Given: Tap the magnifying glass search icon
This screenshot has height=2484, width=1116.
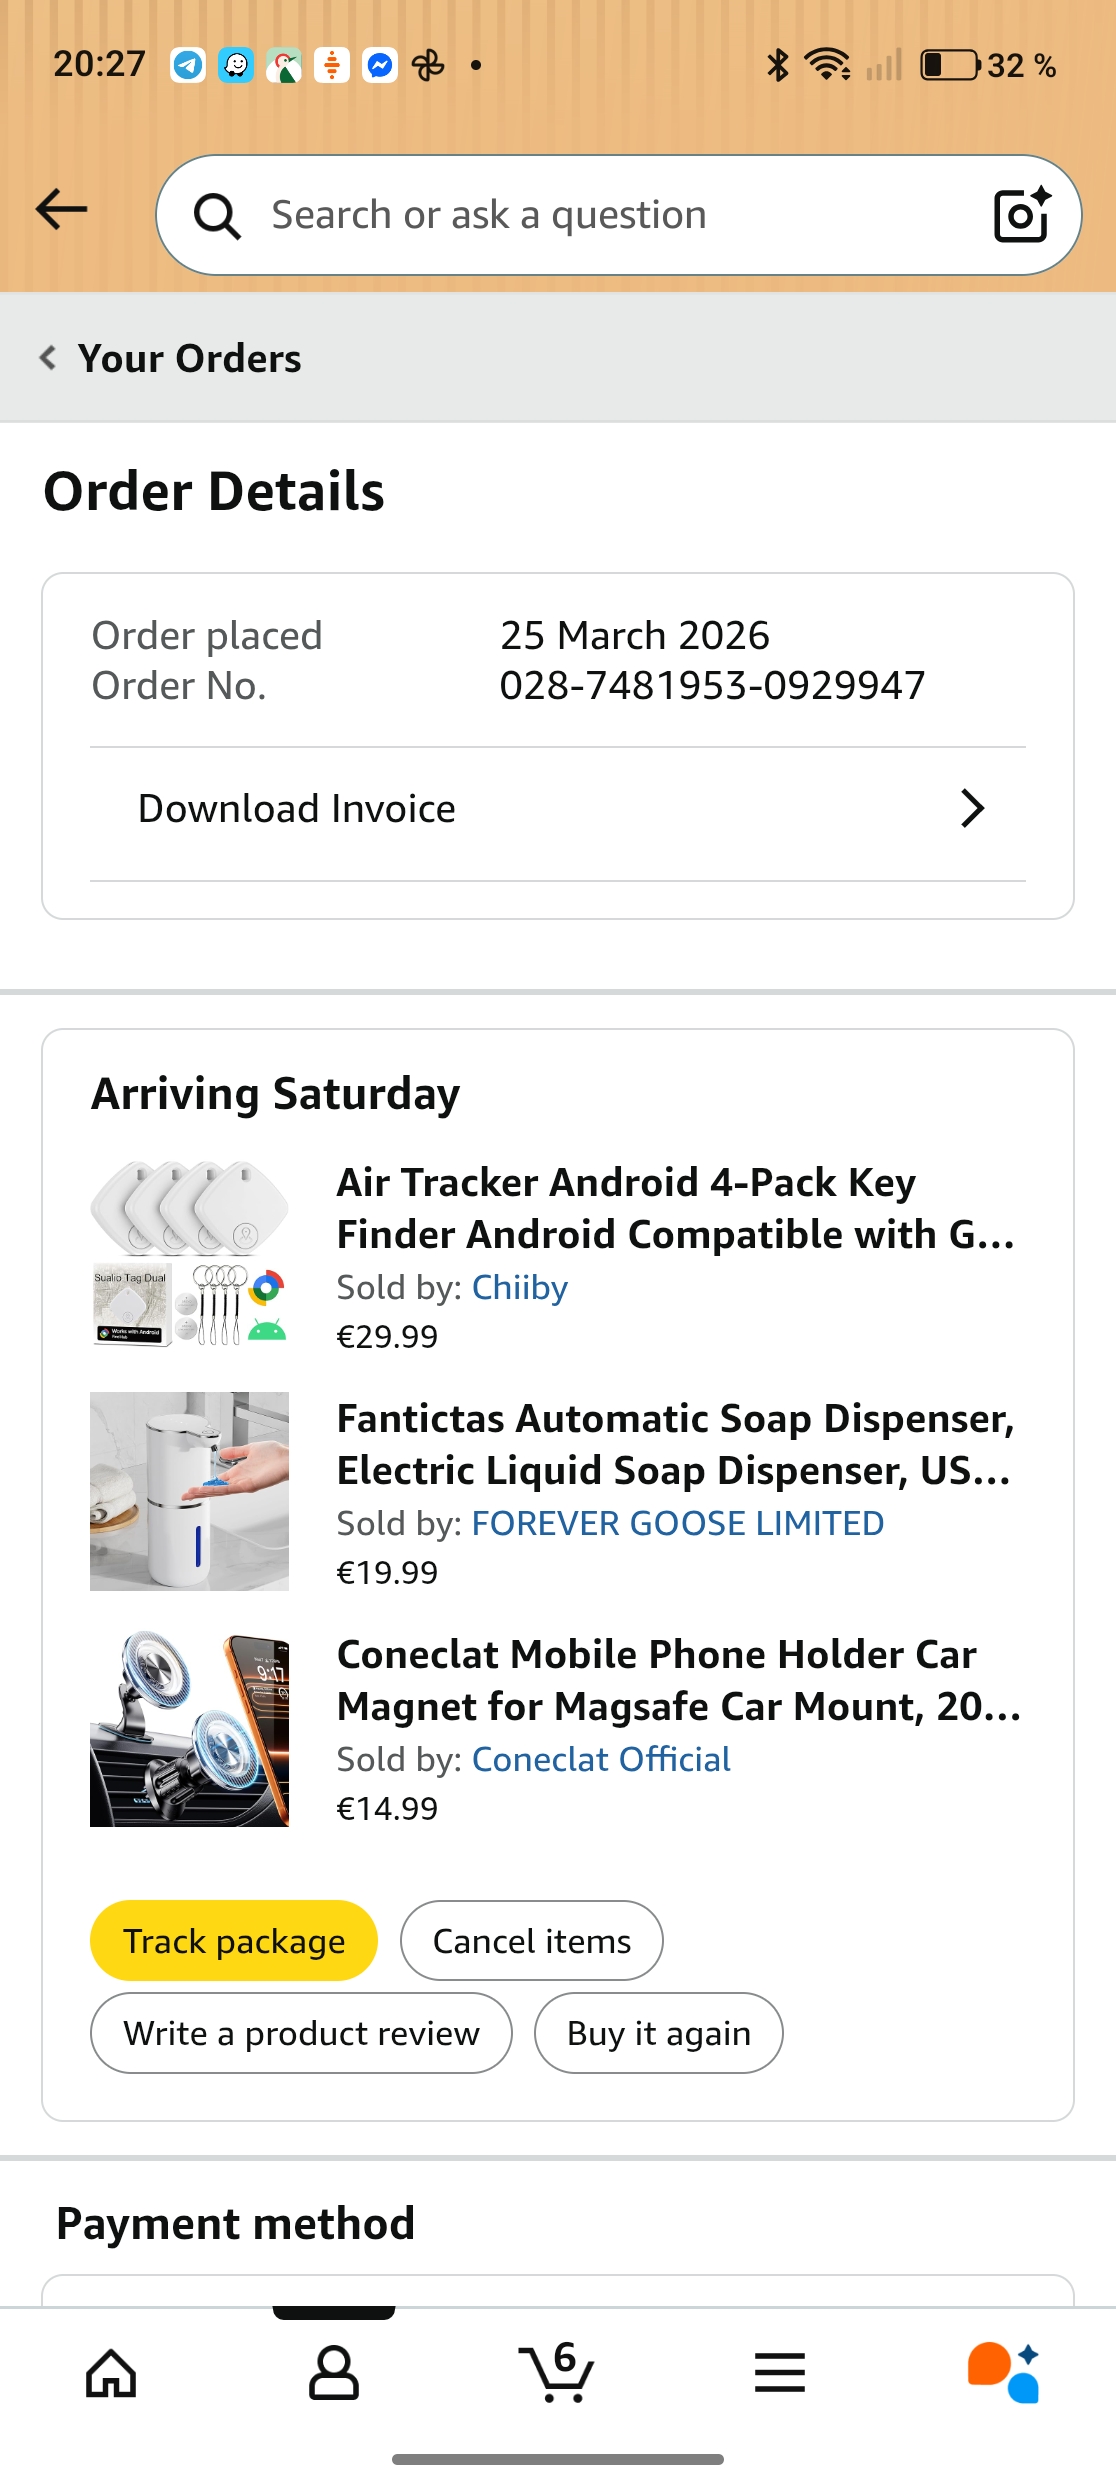Looking at the screenshot, I should tap(217, 216).
